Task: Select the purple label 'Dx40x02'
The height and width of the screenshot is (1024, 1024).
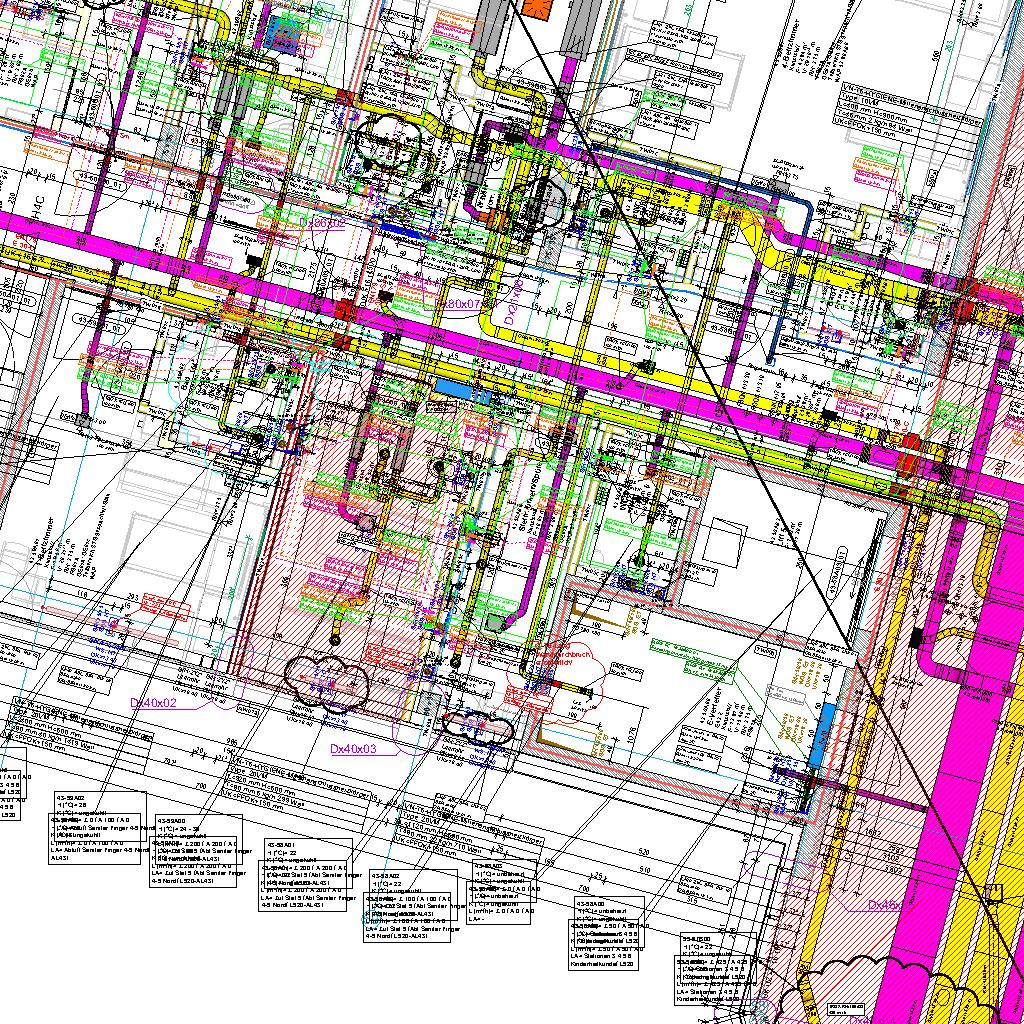Action: [x=153, y=703]
